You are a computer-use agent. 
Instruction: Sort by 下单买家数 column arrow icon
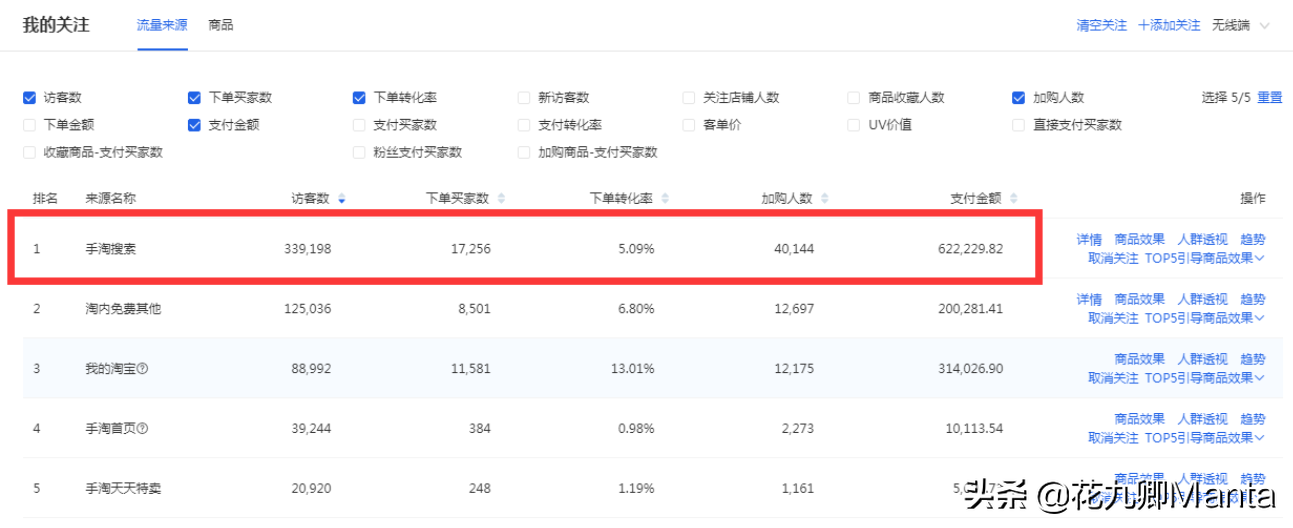click(502, 199)
